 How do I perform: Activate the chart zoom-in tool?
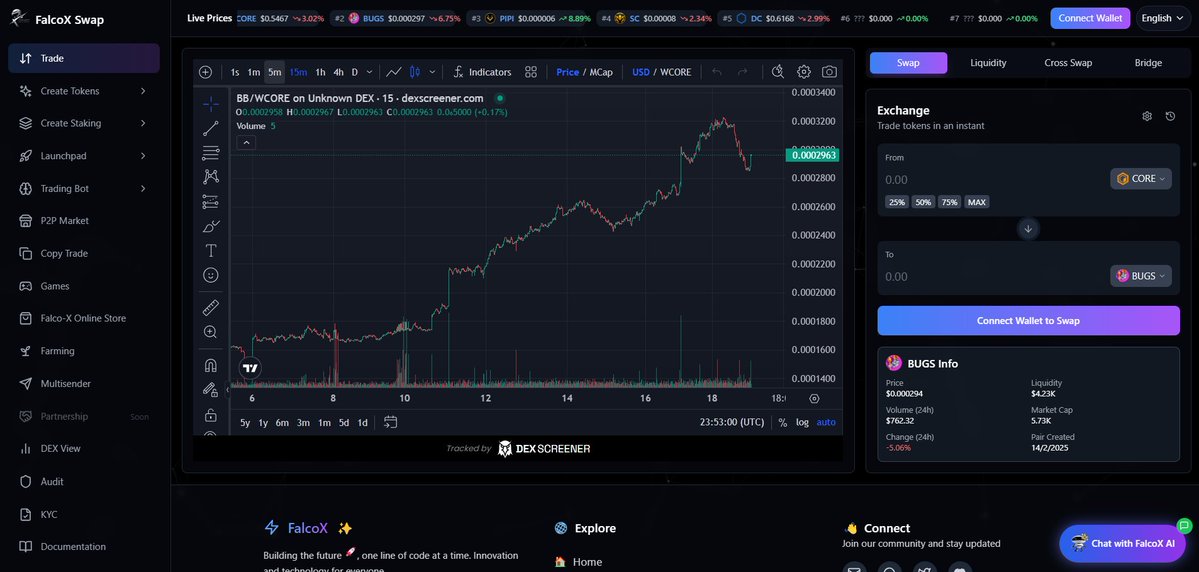[210, 332]
